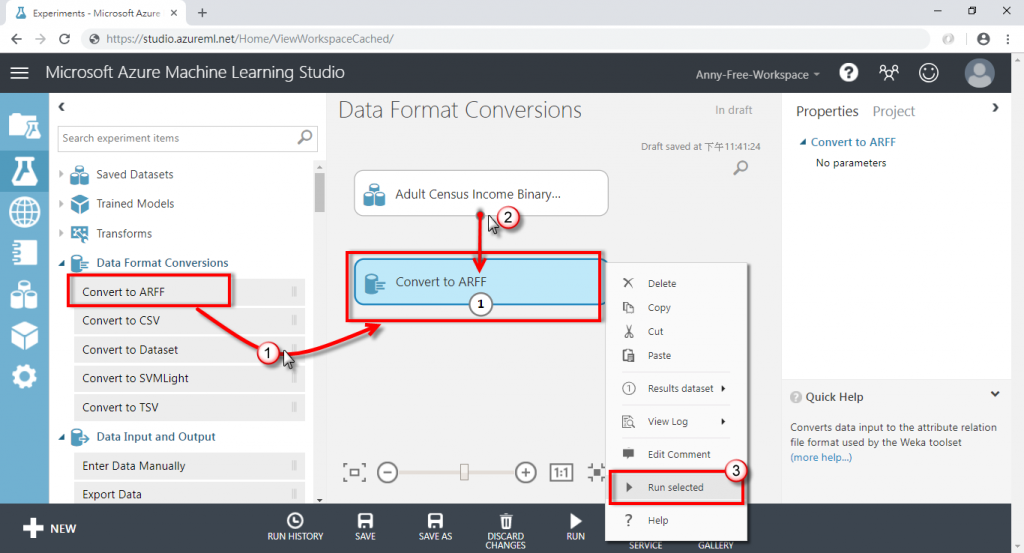Image resolution: width=1024 pixels, height=553 pixels.
Task: Set zoom to 1:1 actual size
Action: point(562,472)
